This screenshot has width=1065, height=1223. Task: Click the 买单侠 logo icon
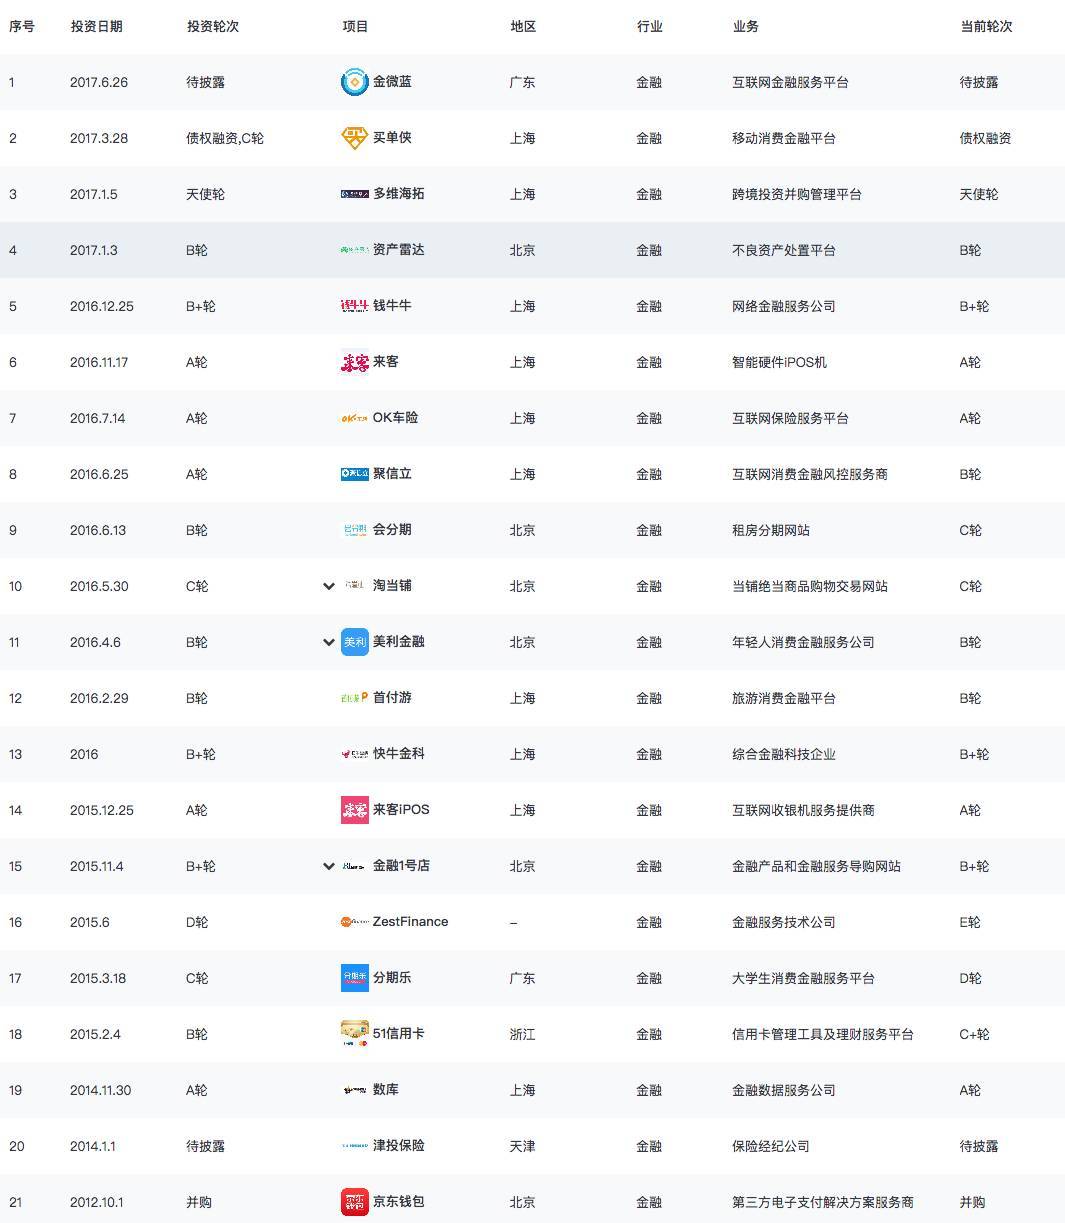click(355, 138)
